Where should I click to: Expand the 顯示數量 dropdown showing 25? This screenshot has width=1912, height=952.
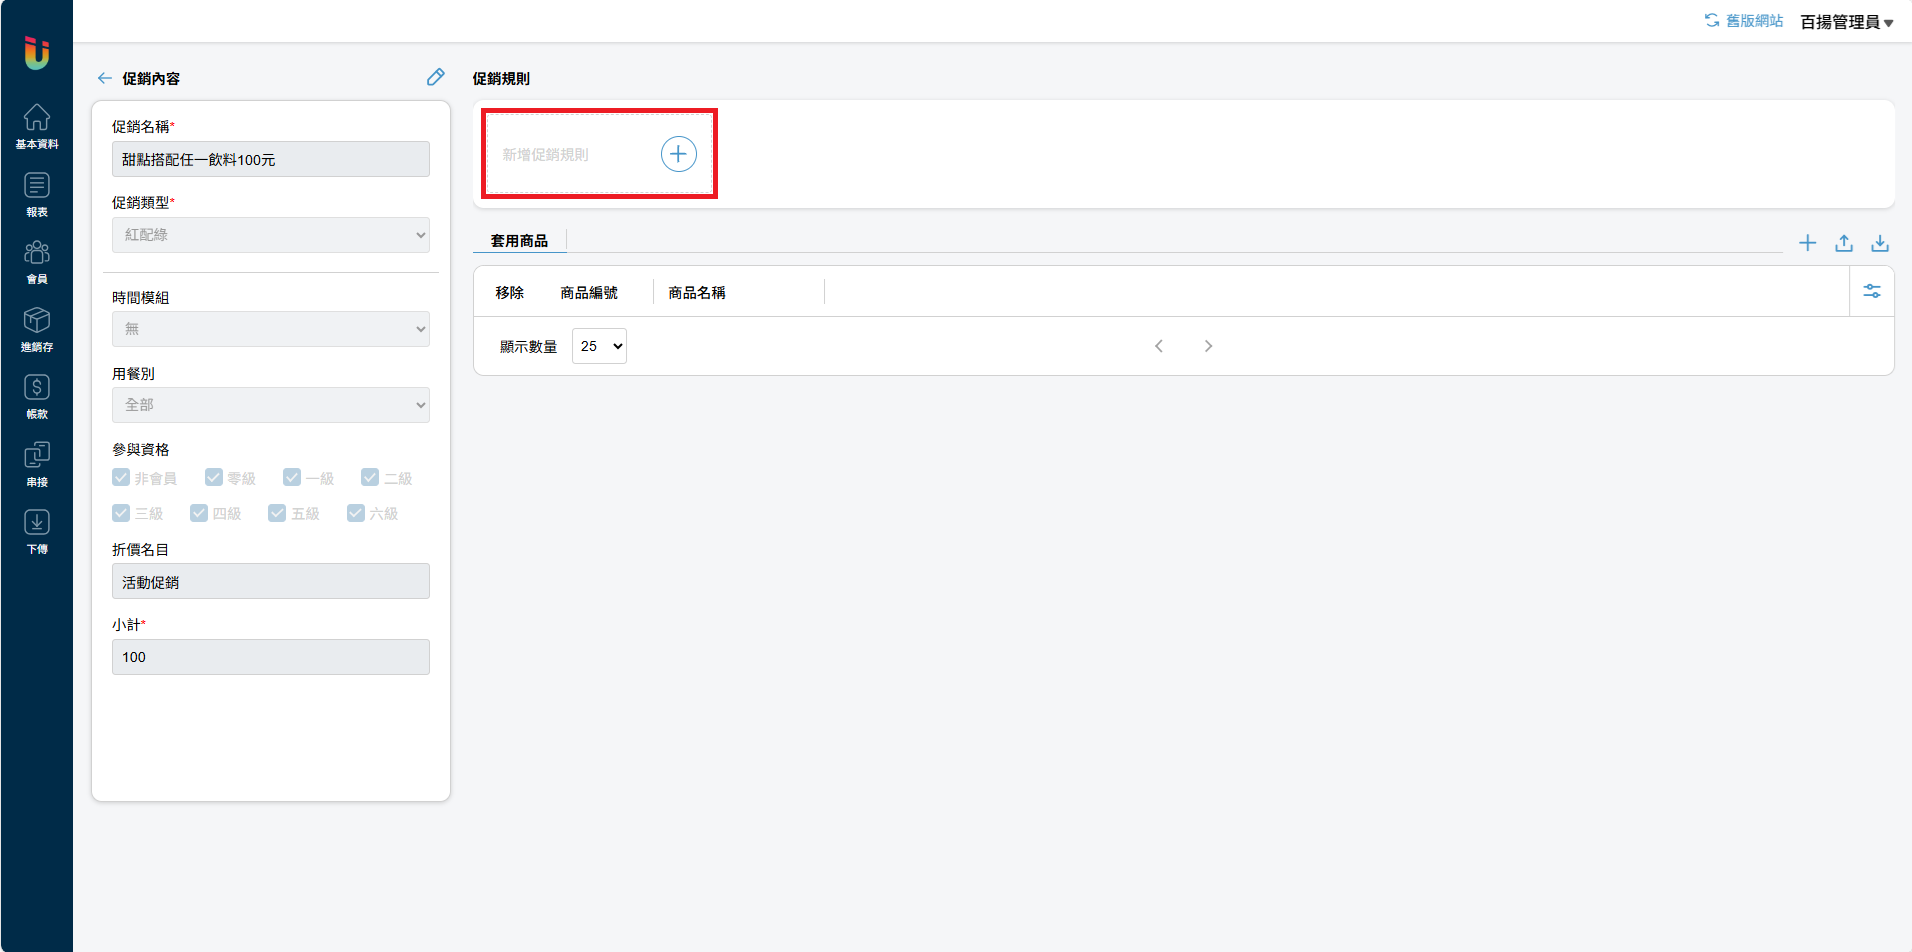[599, 346]
